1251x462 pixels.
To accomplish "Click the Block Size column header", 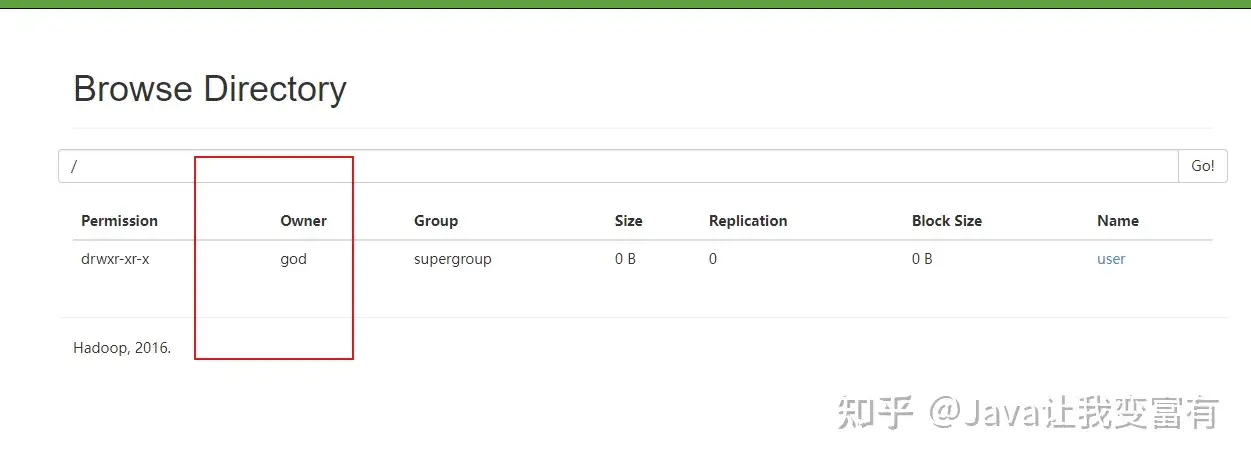I will click(946, 221).
